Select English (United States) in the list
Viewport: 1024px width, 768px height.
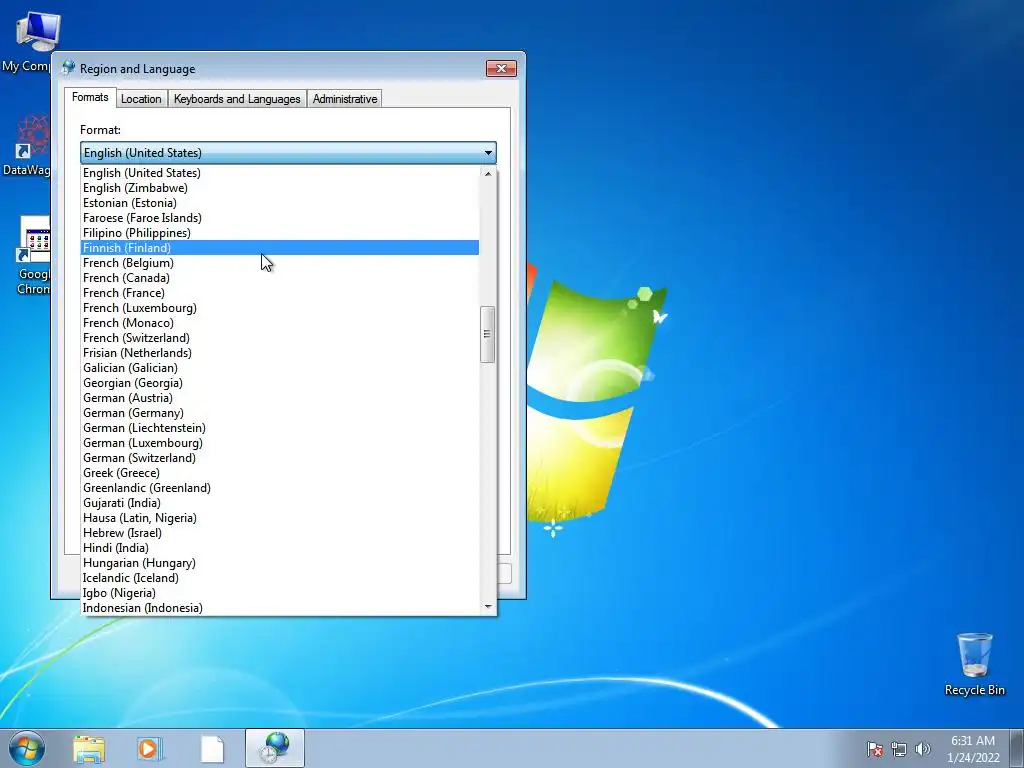(x=280, y=173)
